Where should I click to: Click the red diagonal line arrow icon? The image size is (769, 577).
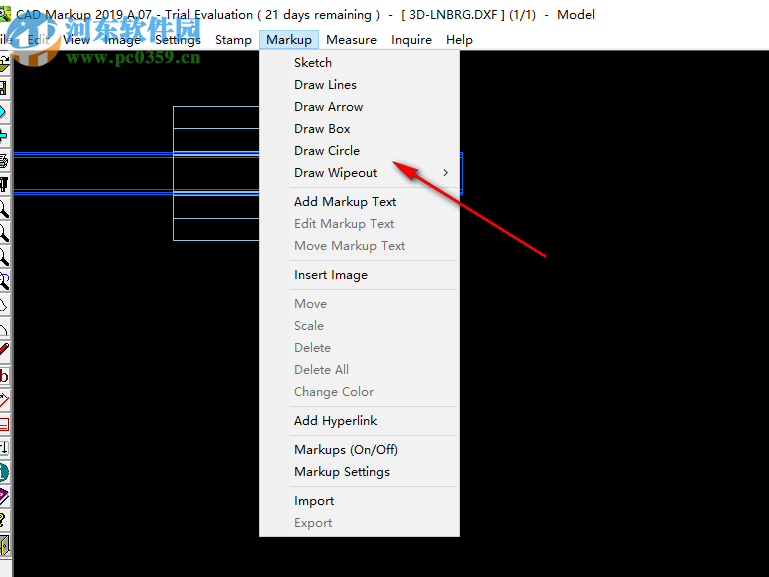click(x=4, y=401)
